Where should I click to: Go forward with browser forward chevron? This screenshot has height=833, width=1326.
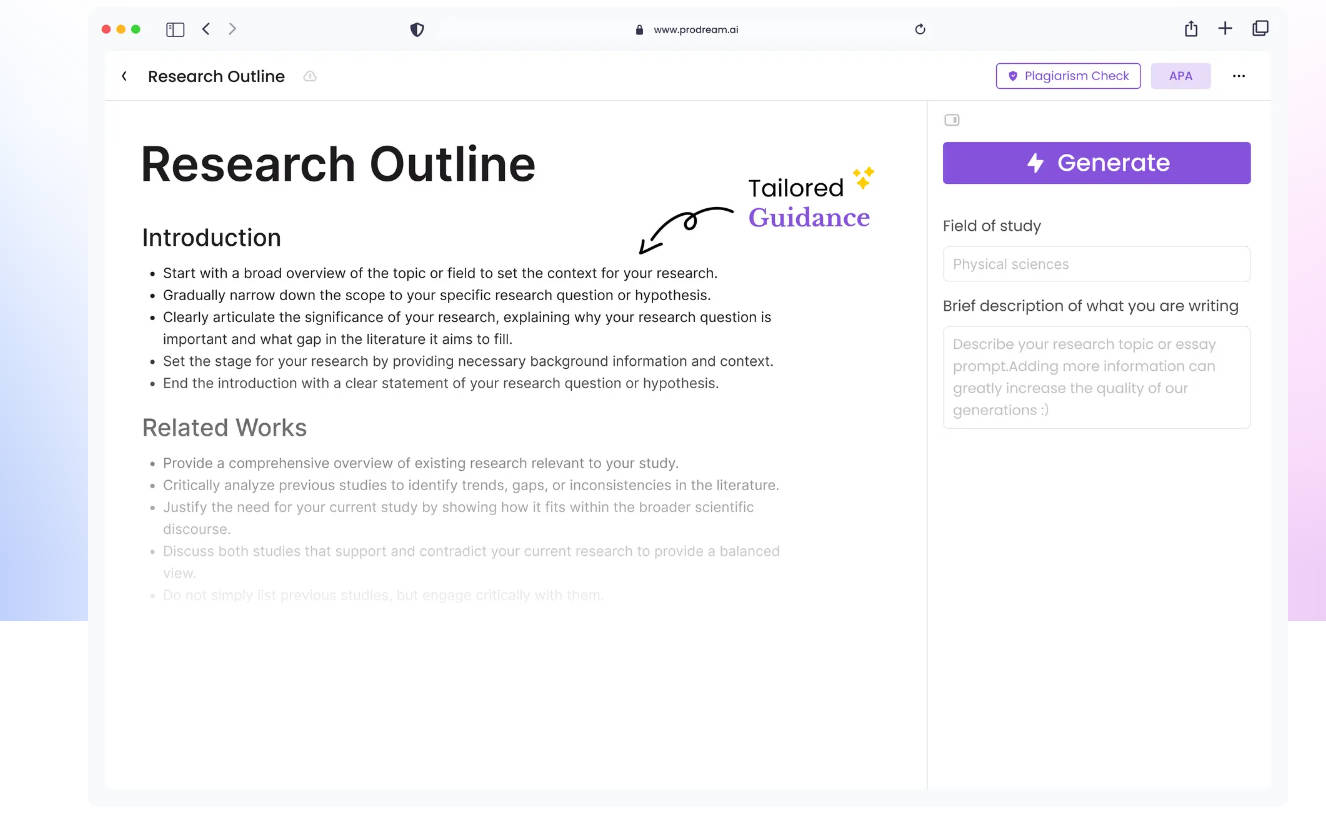(232, 29)
